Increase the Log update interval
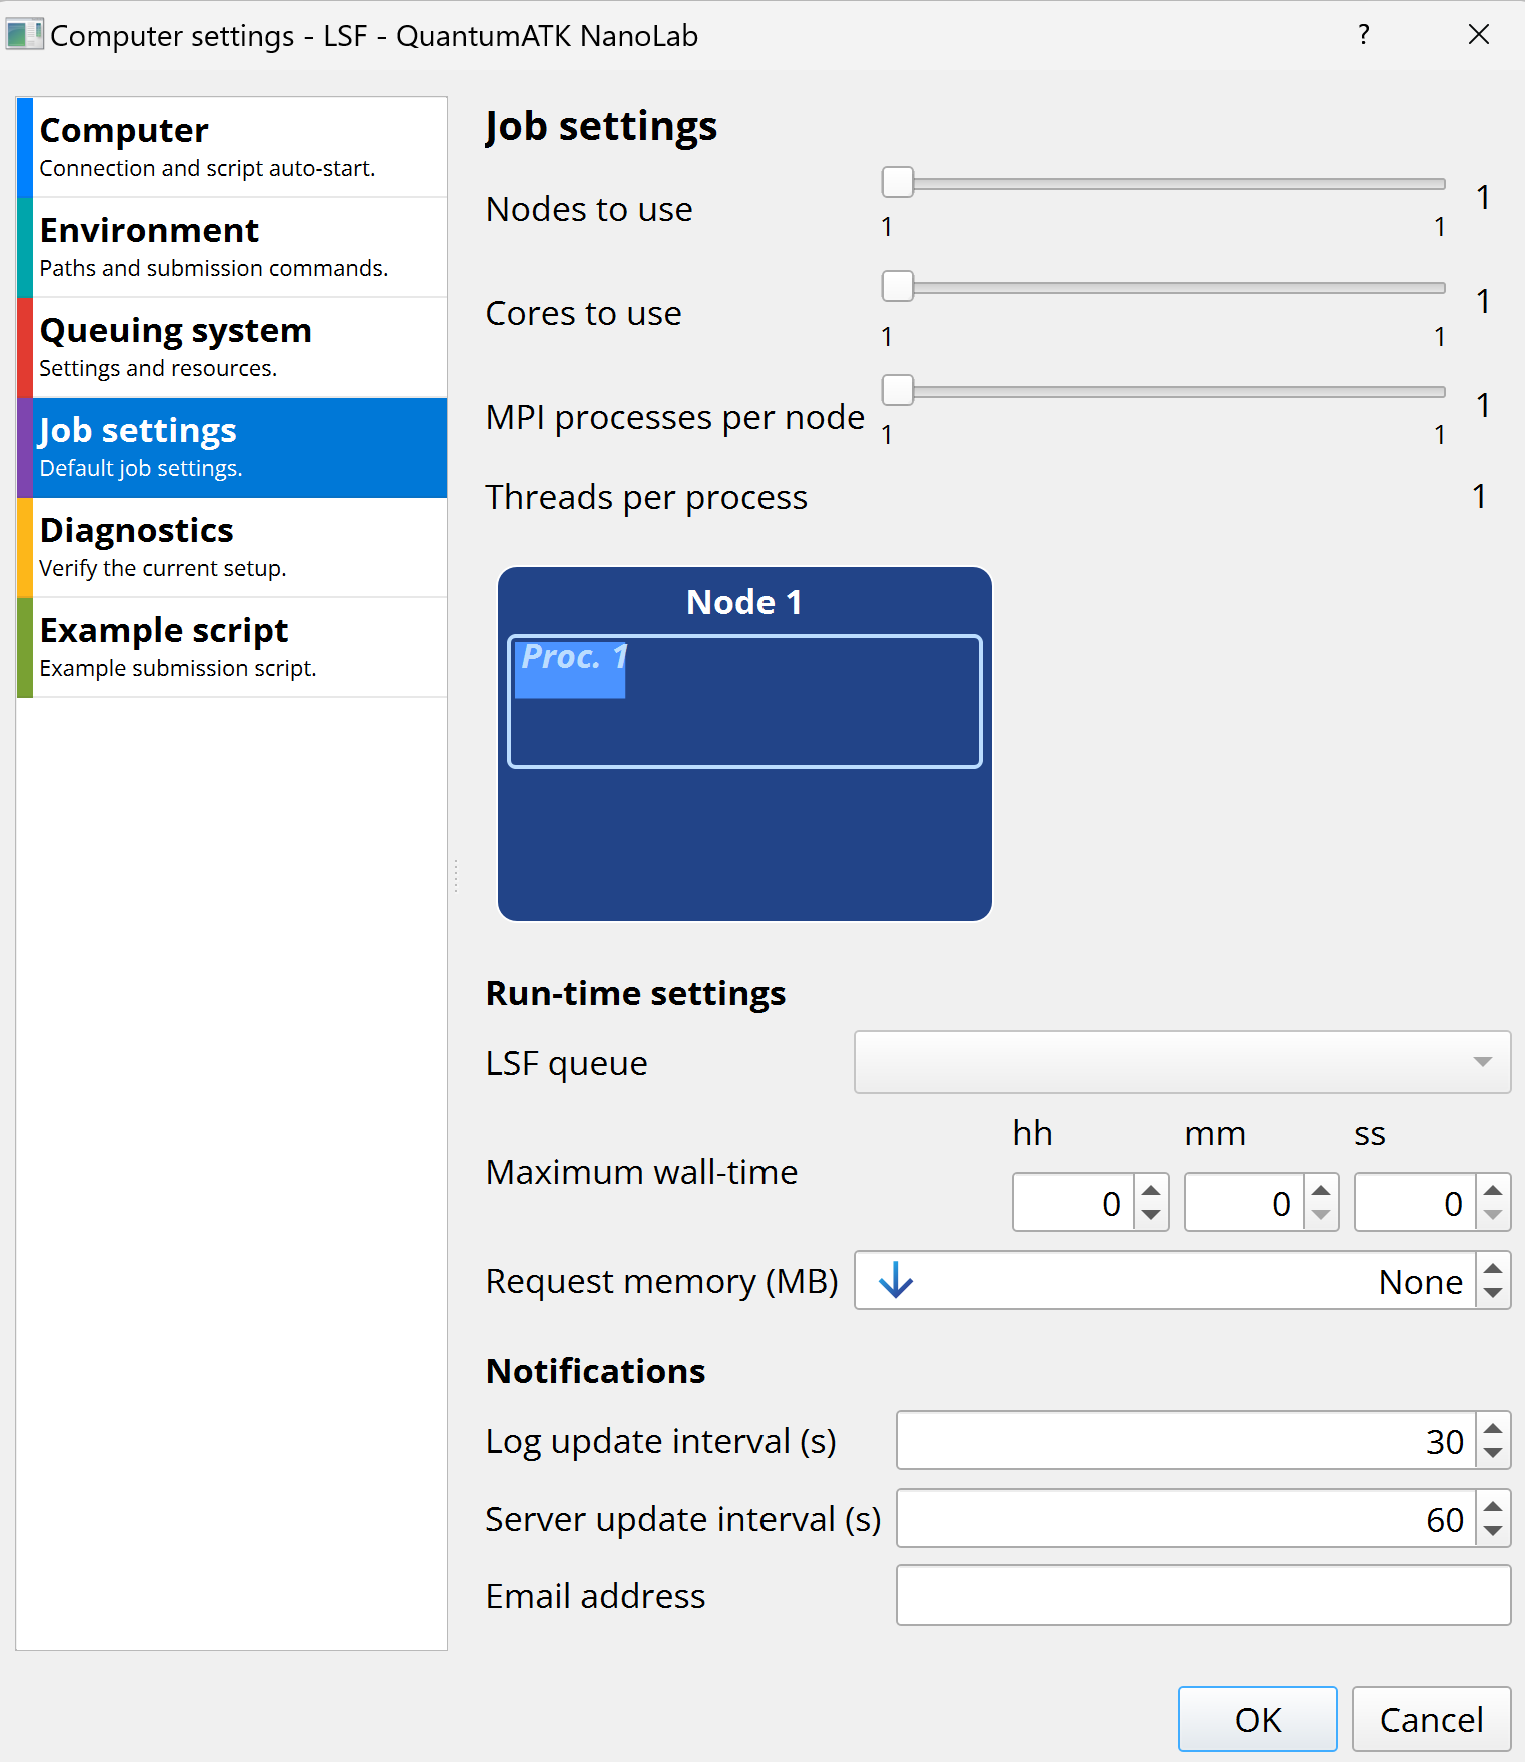Viewport: 1525px width, 1762px height. [1493, 1428]
